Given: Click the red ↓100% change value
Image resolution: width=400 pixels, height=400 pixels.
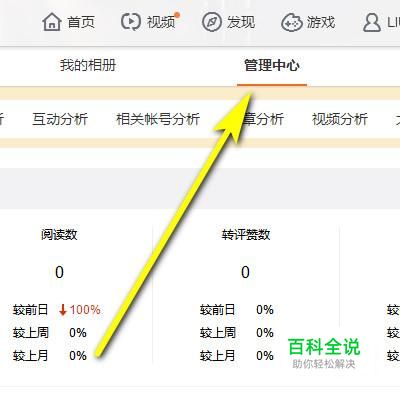Looking at the screenshot, I should click(79, 310).
